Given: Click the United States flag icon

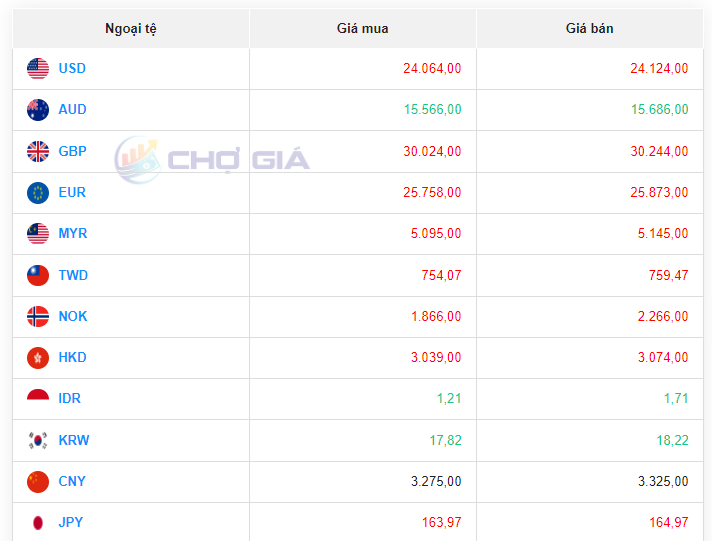Looking at the screenshot, I should pos(38,69).
